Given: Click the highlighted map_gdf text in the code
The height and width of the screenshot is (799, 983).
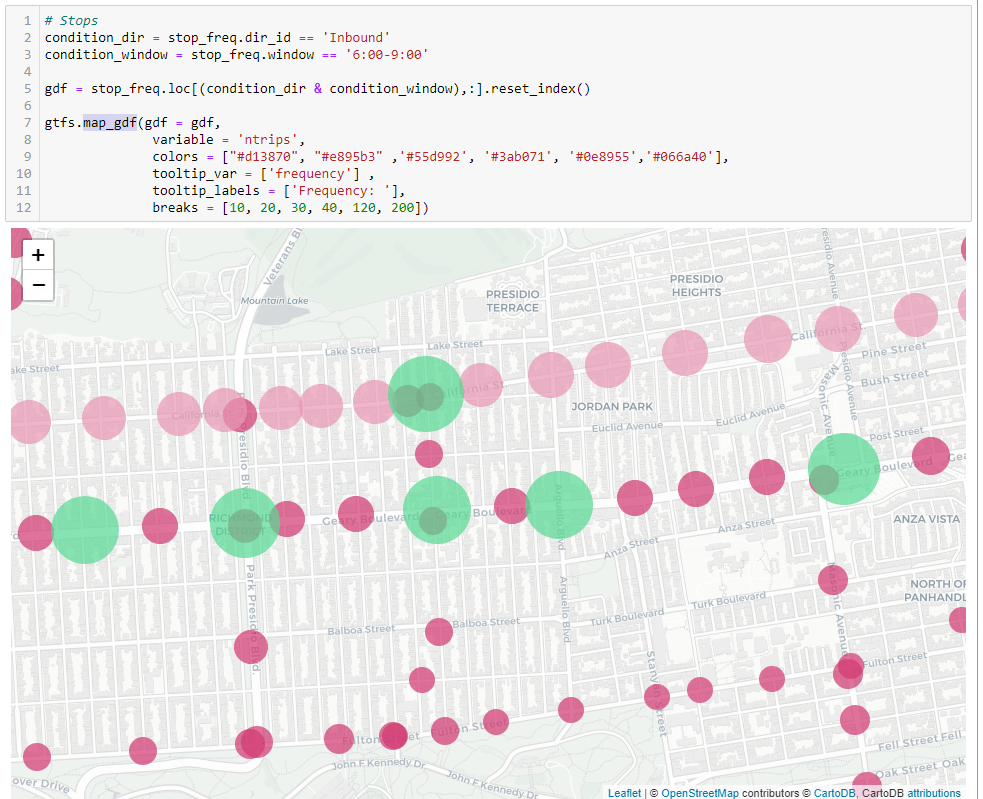Looking at the screenshot, I should point(112,122).
